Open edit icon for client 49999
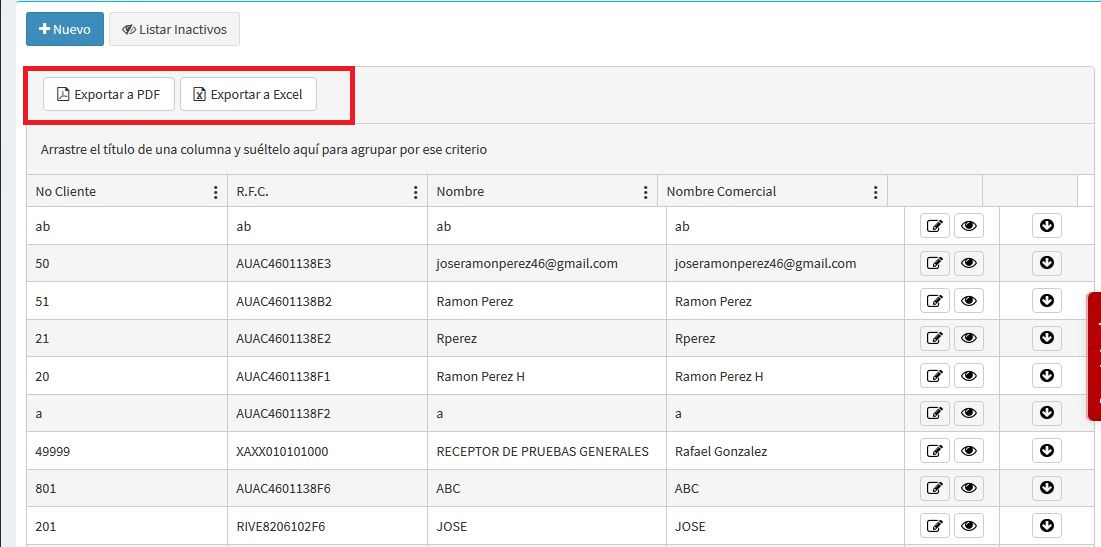 tap(934, 451)
